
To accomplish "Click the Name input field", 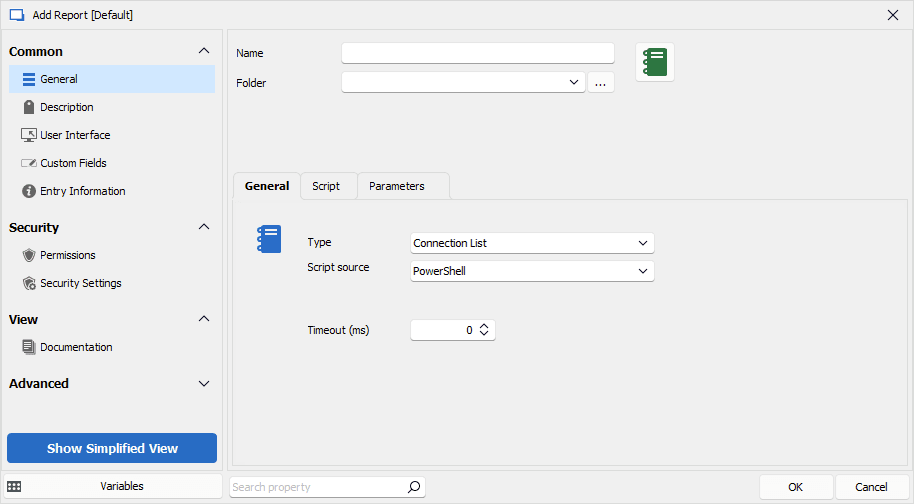I will [477, 53].
